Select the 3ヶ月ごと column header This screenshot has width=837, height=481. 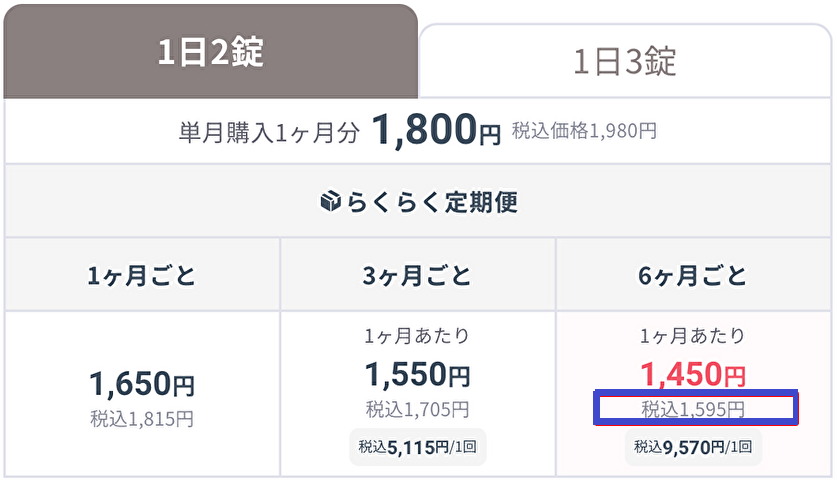[x=417, y=275]
